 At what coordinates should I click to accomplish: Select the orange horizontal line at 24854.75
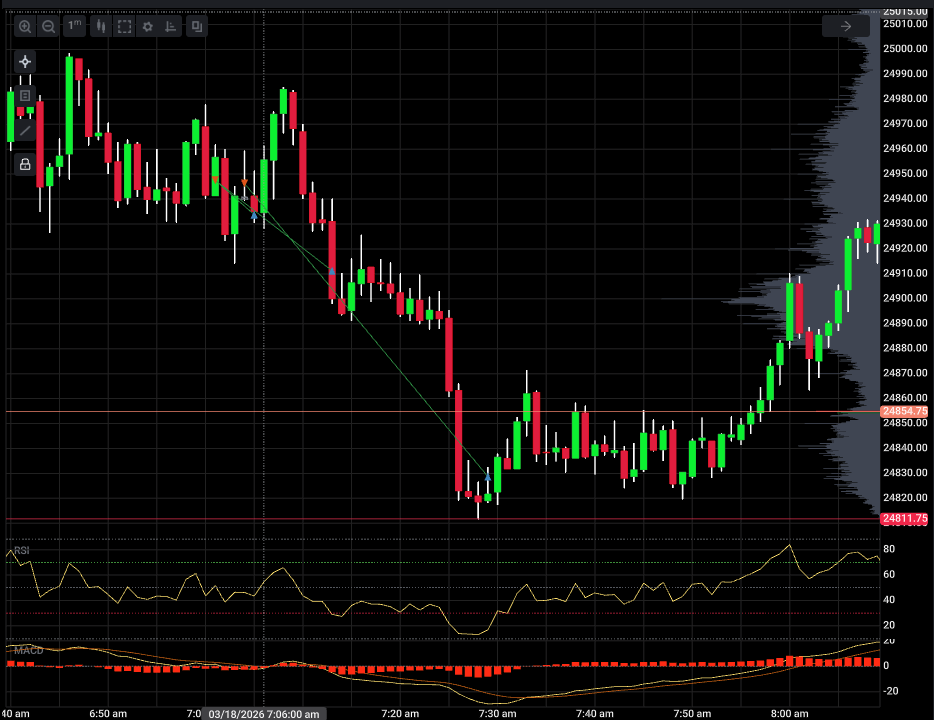pyautogui.click(x=442, y=412)
